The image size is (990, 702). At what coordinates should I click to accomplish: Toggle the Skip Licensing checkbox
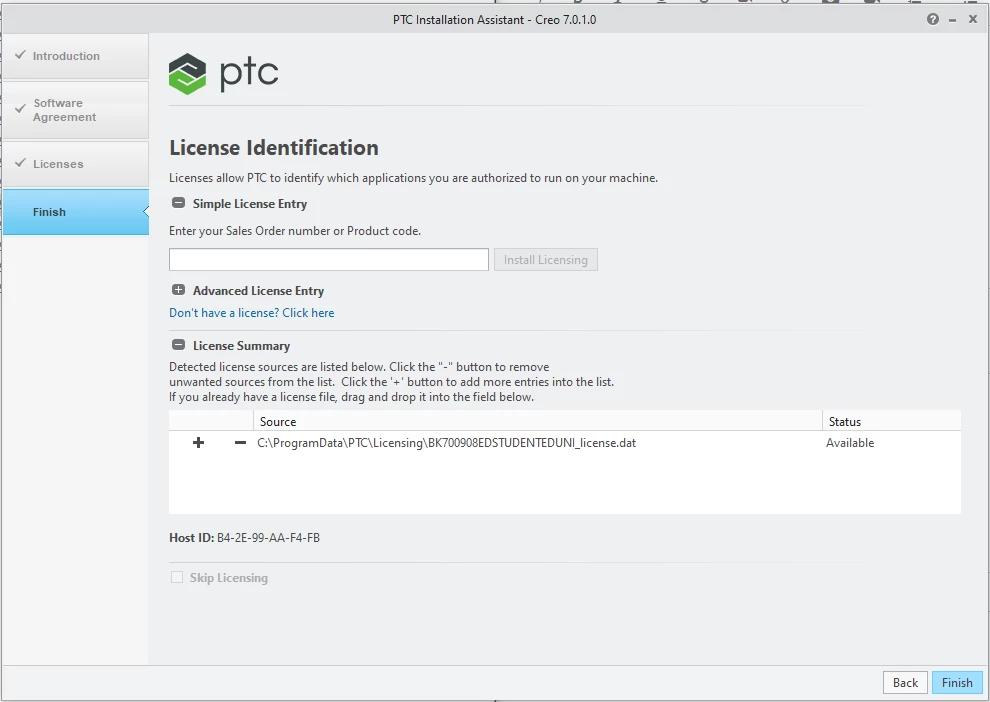177,578
